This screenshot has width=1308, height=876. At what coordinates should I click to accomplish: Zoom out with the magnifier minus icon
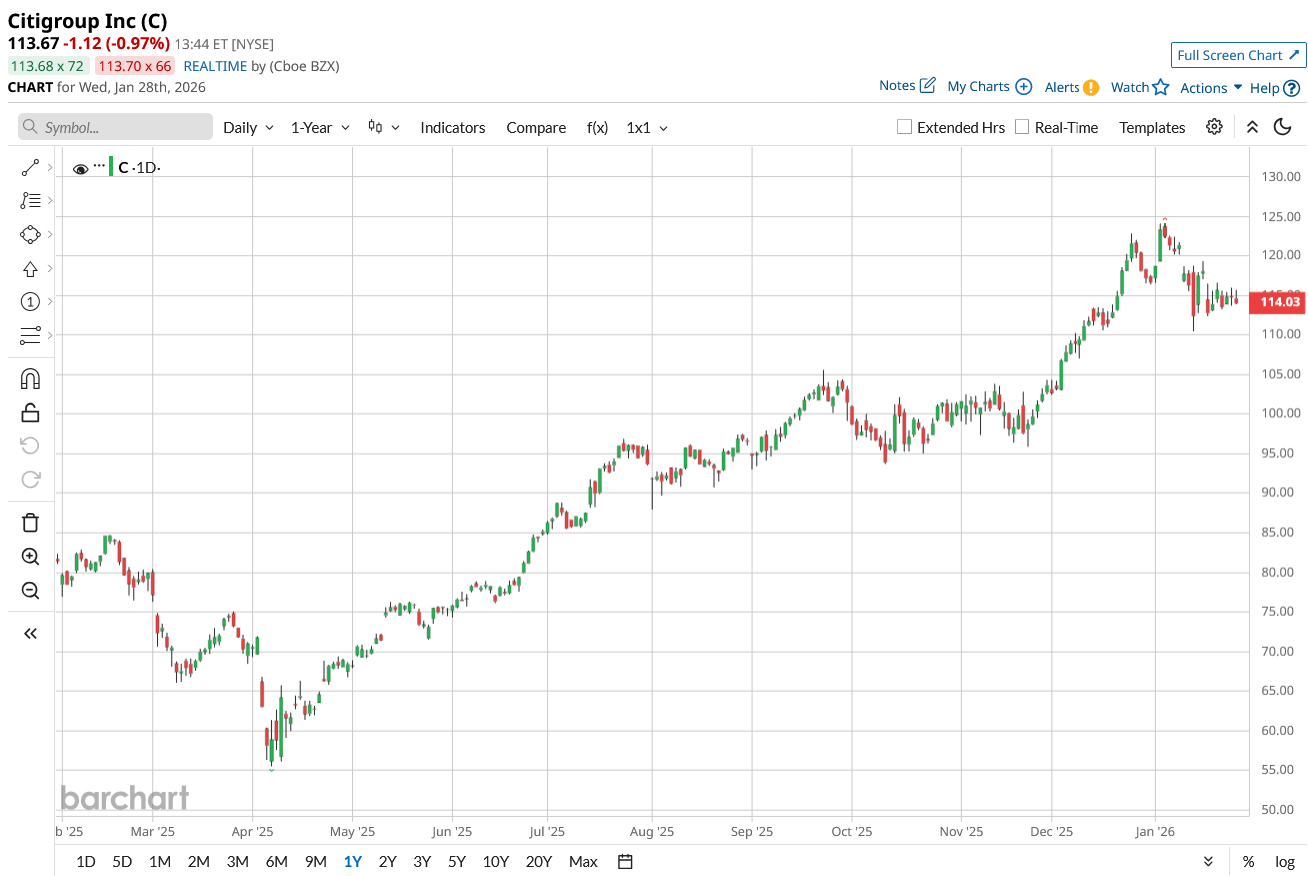coord(30,590)
